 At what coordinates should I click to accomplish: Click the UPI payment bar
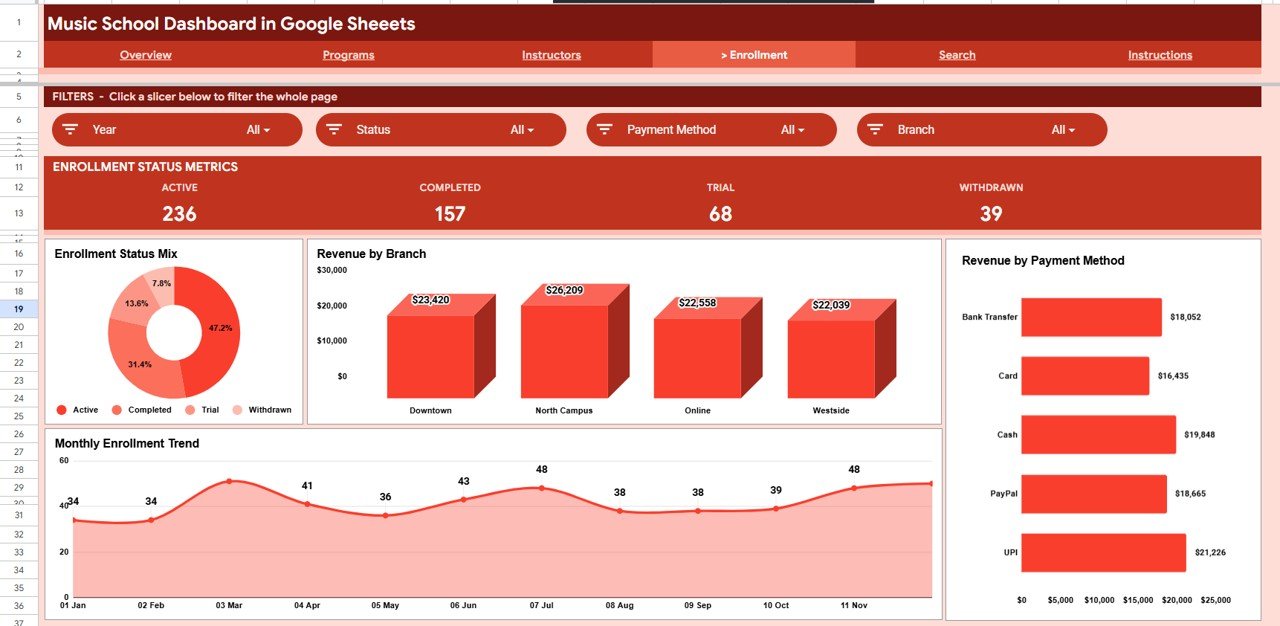tap(1104, 553)
